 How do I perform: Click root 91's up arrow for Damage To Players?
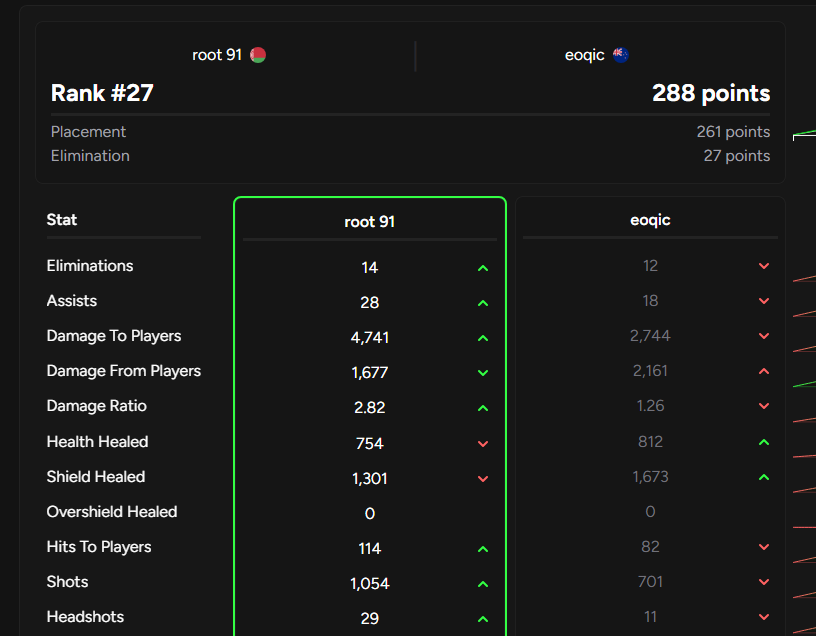(483, 338)
